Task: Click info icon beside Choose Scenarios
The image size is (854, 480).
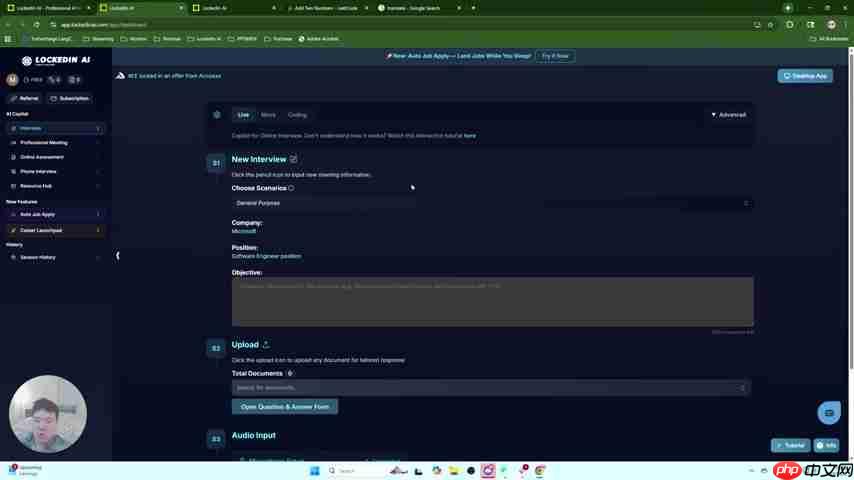Action: click(291, 188)
